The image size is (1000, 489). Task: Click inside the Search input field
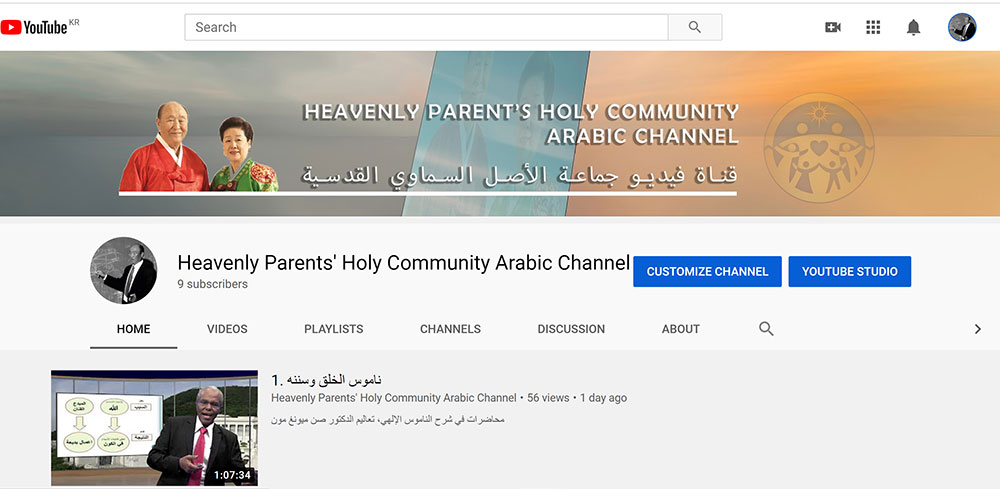425,27
